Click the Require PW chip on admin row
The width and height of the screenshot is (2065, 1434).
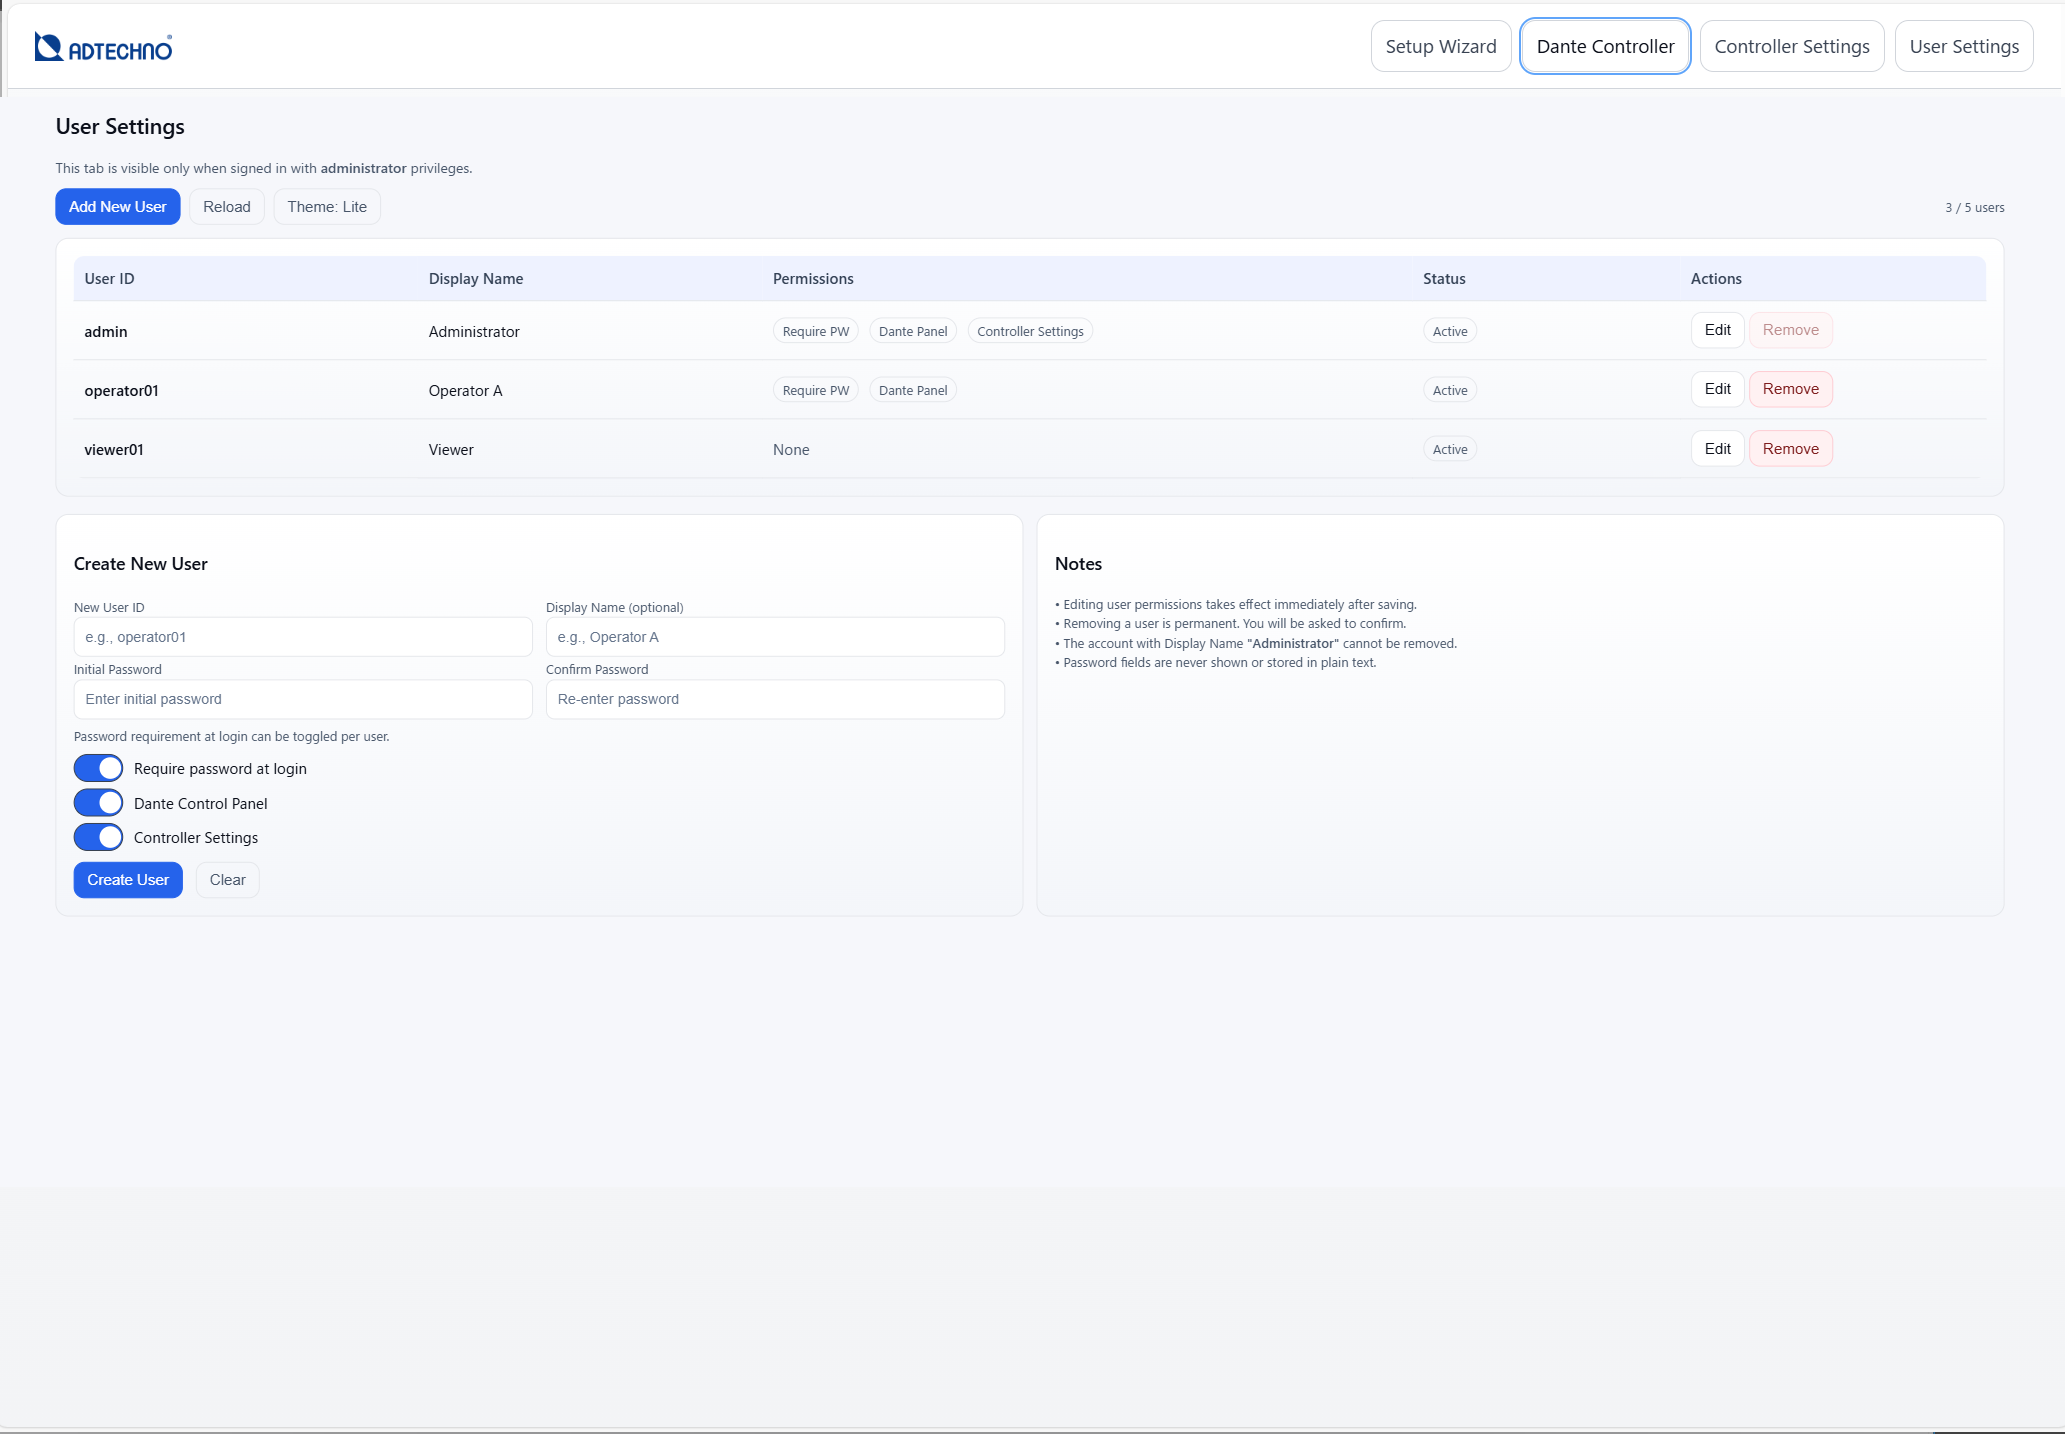814,330
